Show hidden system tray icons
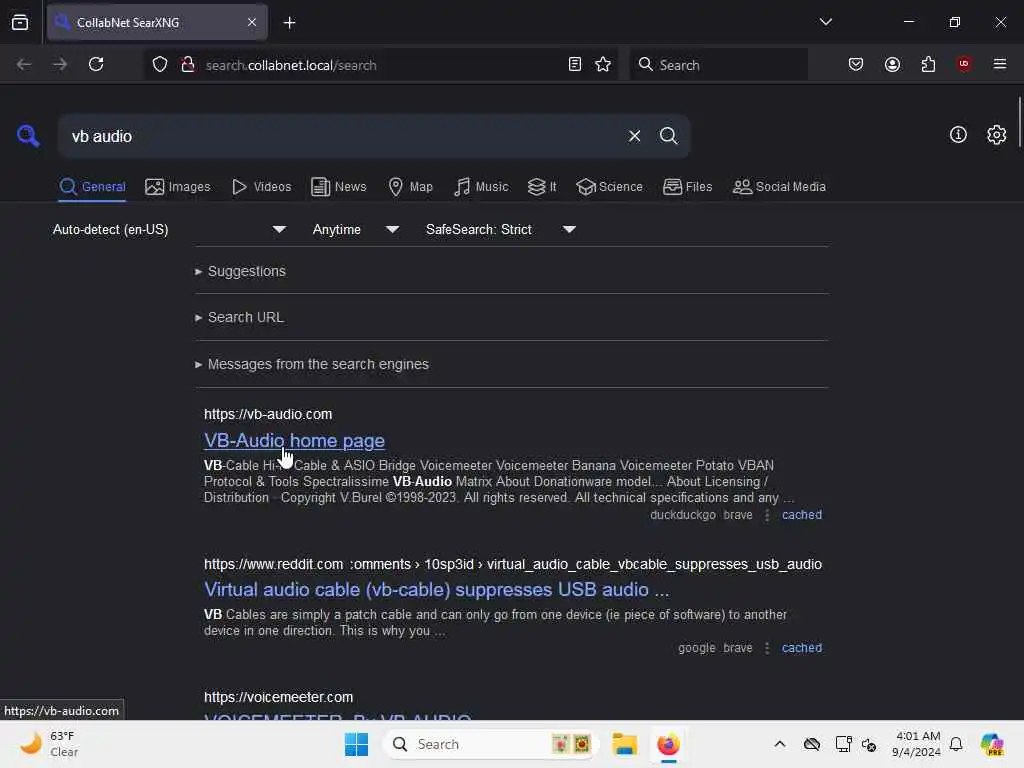Screen dimensions: 1024x768 click(x=779, y=744)
